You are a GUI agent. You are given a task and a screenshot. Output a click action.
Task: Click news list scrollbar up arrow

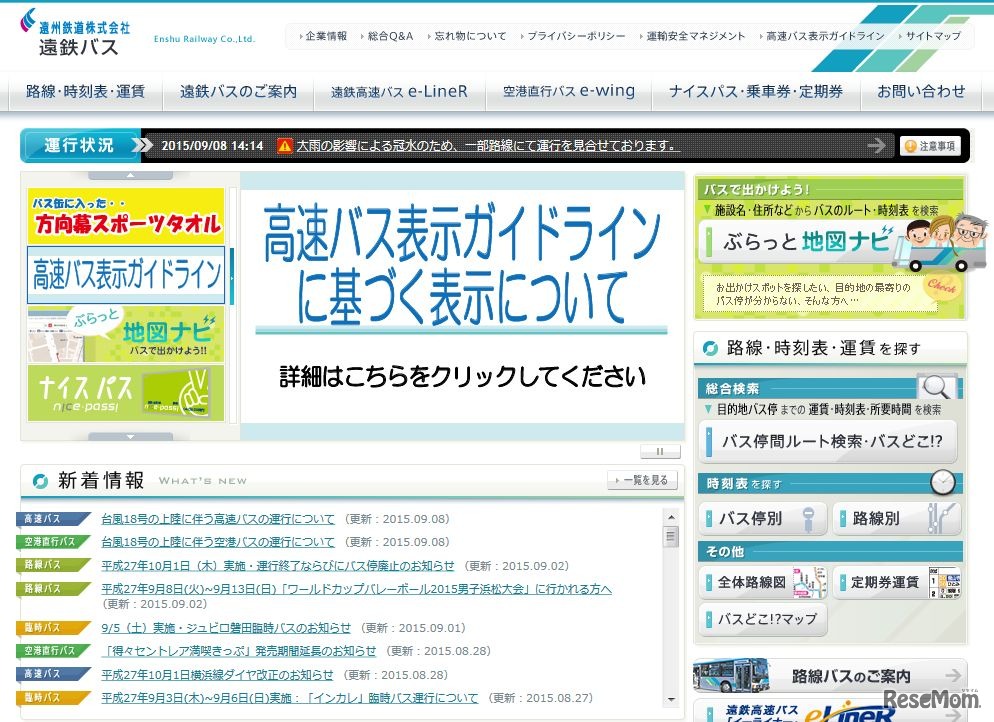pyautogui.click(x=671, y=518)
